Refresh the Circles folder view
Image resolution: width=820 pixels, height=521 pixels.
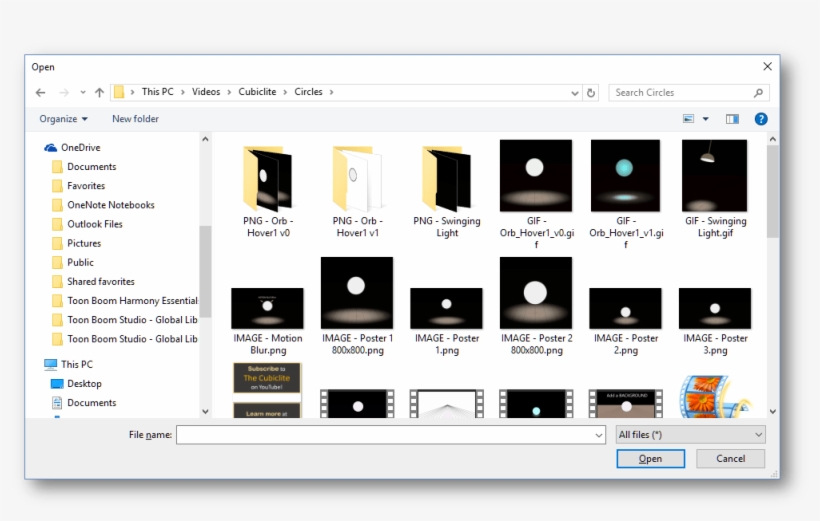click(591, 93)
